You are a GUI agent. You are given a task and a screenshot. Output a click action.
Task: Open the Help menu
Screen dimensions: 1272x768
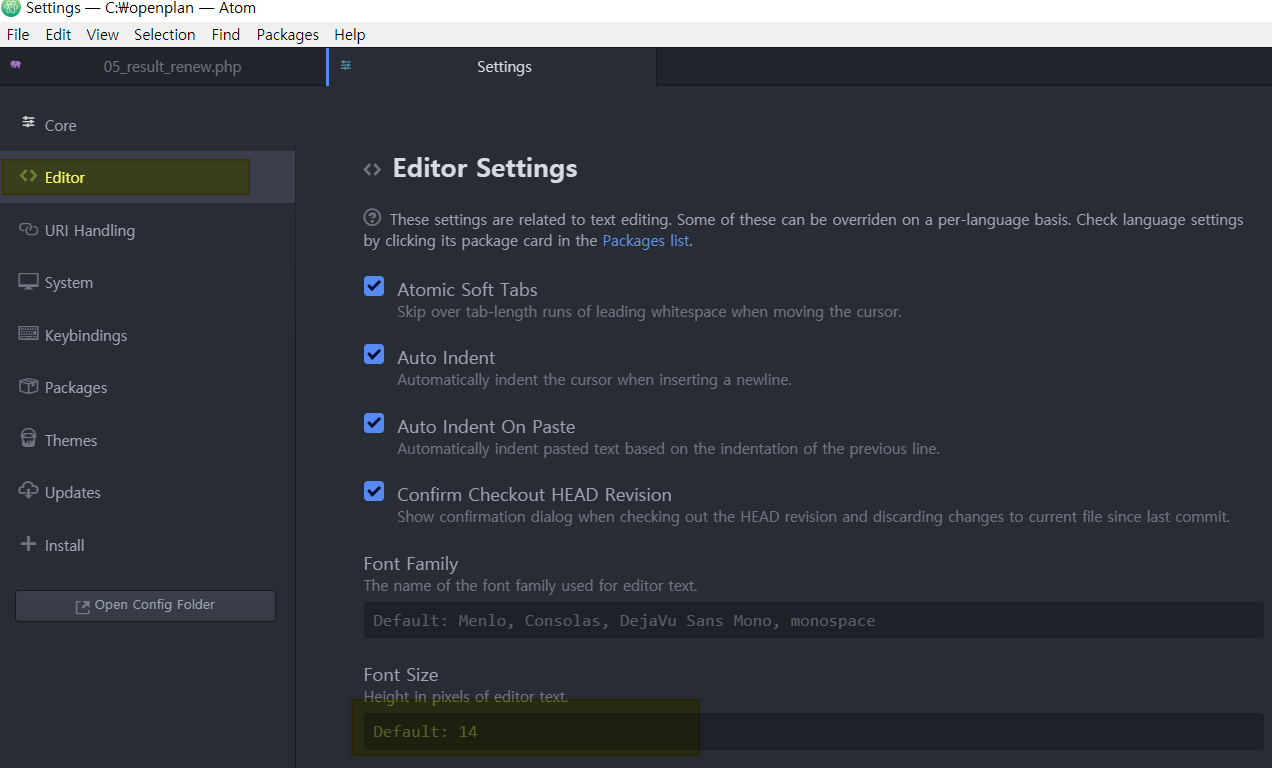[350, 34]
